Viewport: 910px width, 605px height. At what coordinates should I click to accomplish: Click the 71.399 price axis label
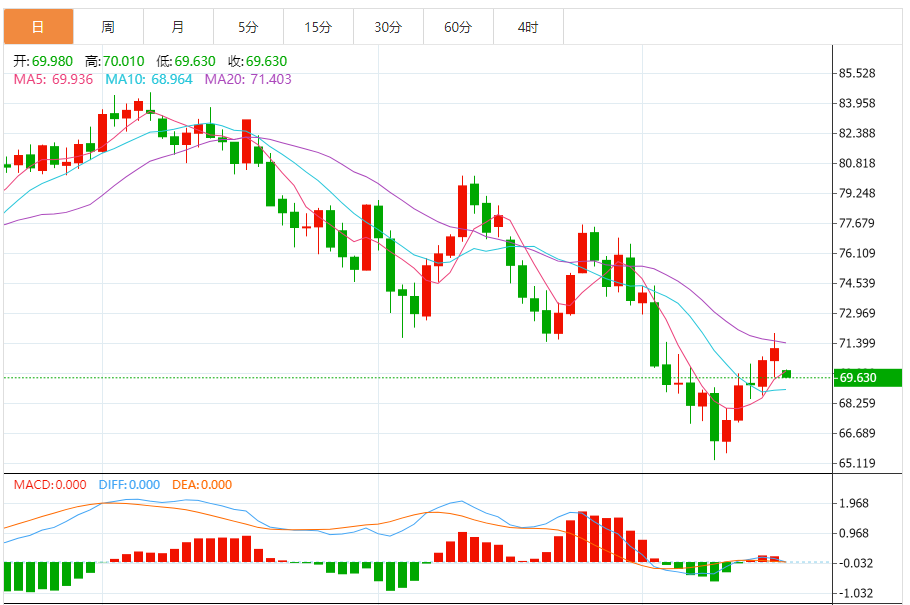[857, 343]
